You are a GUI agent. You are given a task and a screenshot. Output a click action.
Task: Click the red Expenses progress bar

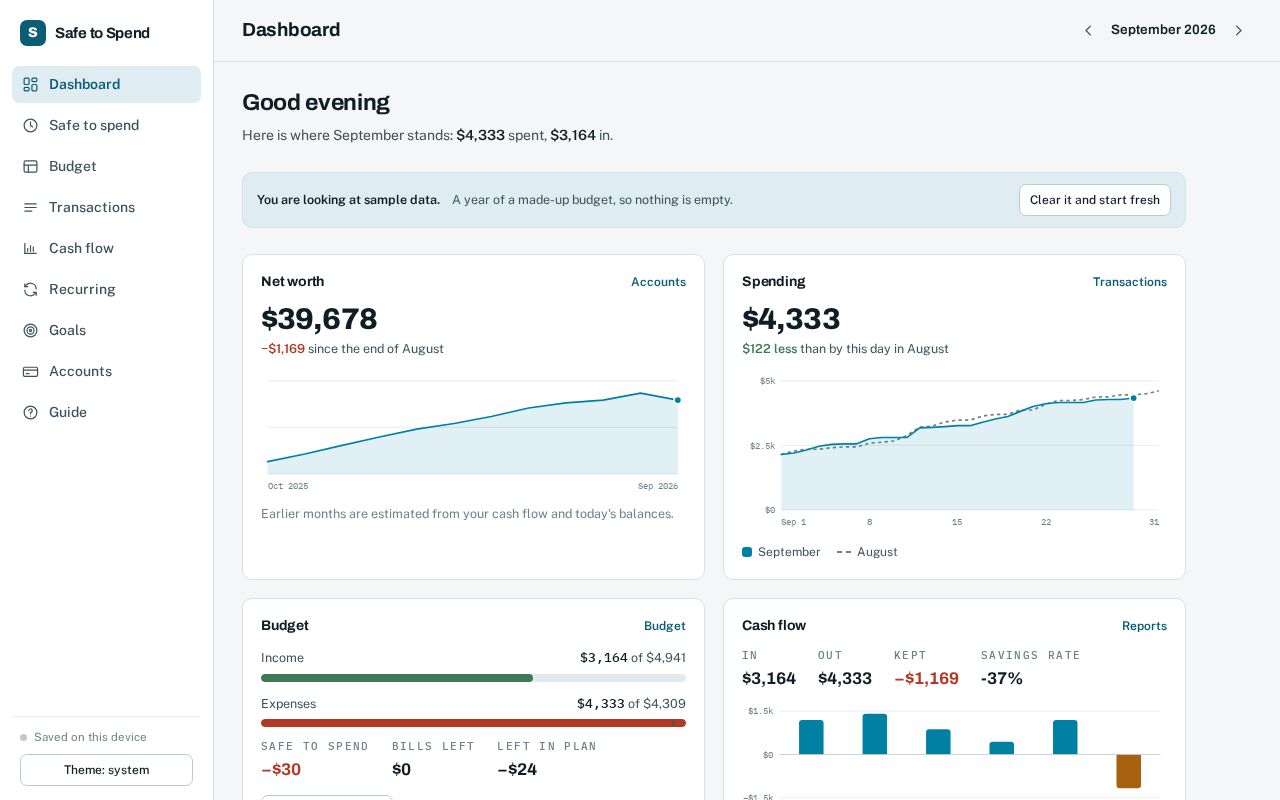pyautogui.click(x=473, y=723)
